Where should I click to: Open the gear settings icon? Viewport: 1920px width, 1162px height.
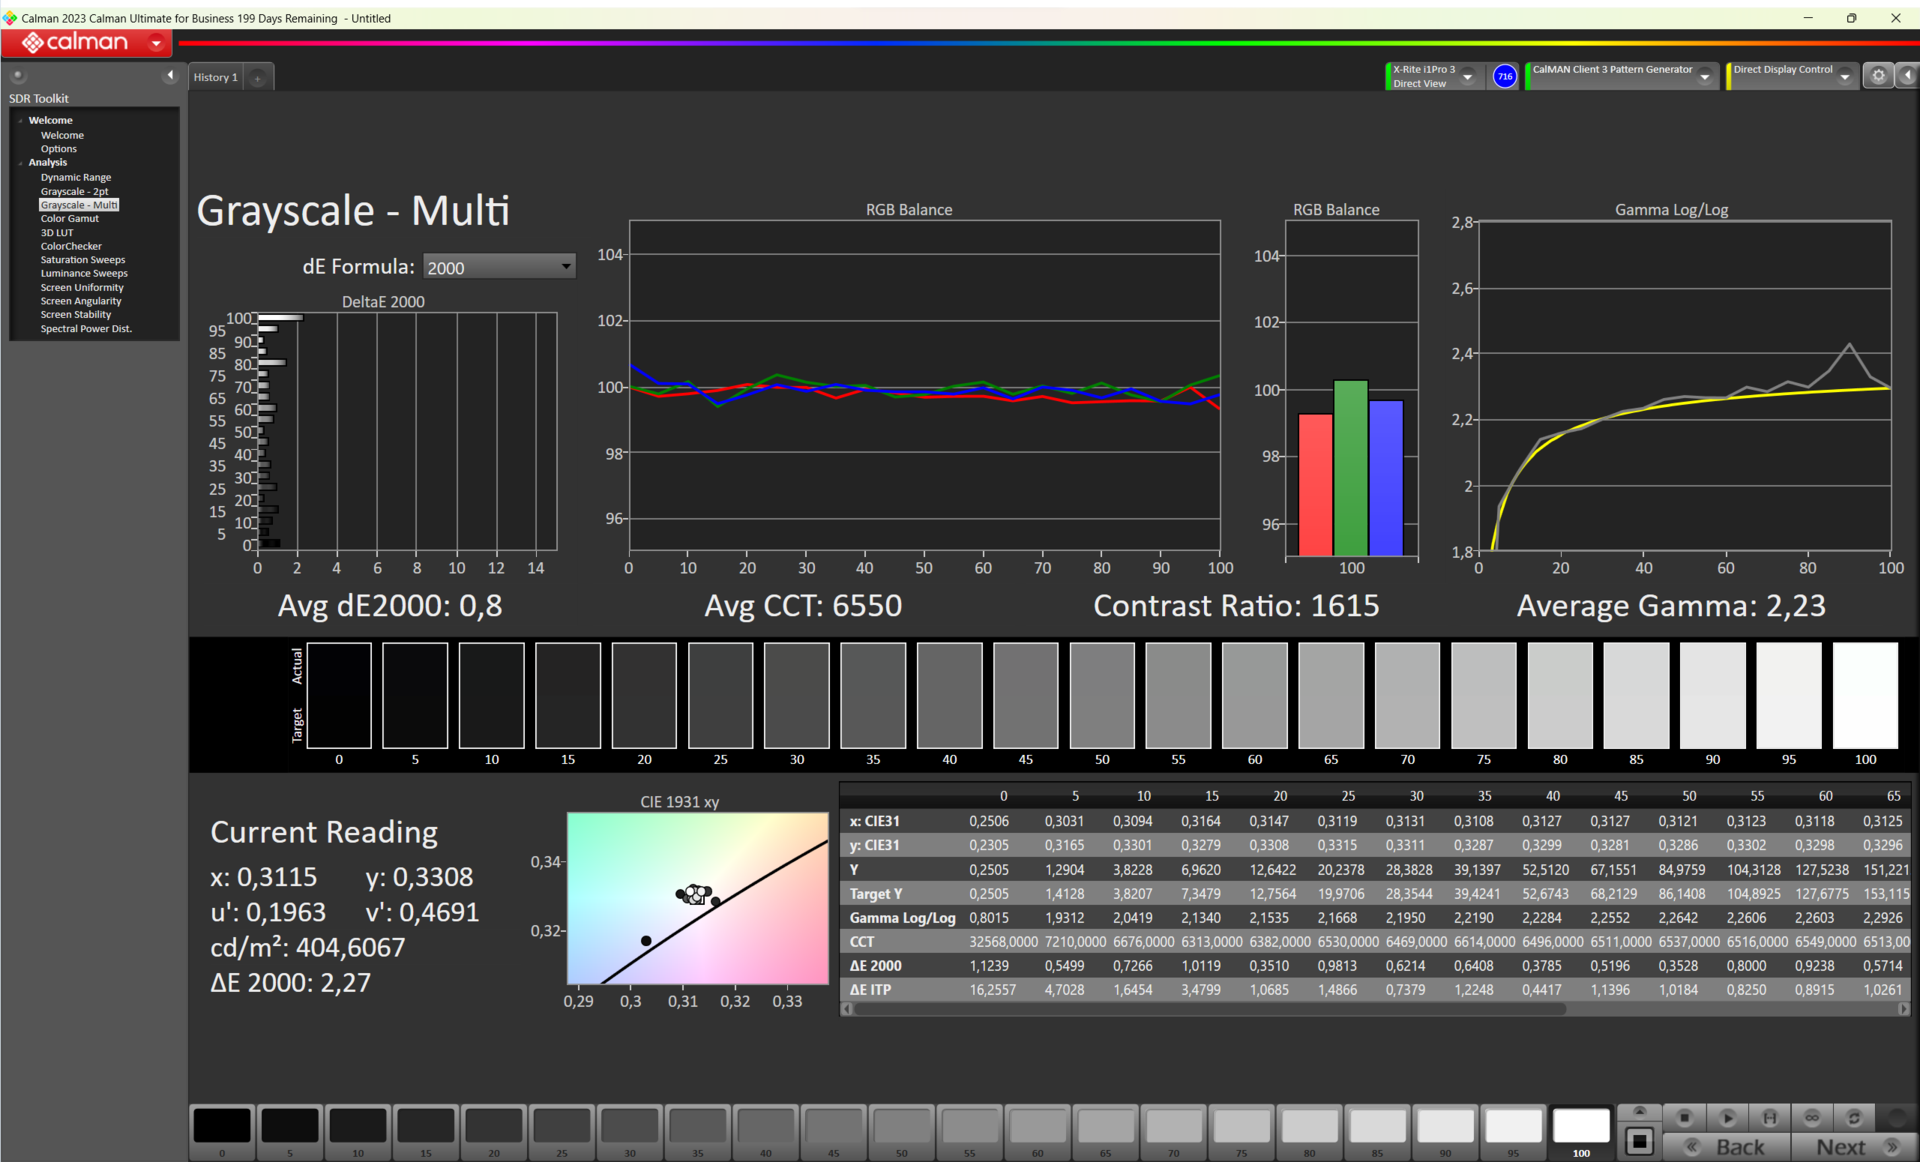(x=1878, y=76)
